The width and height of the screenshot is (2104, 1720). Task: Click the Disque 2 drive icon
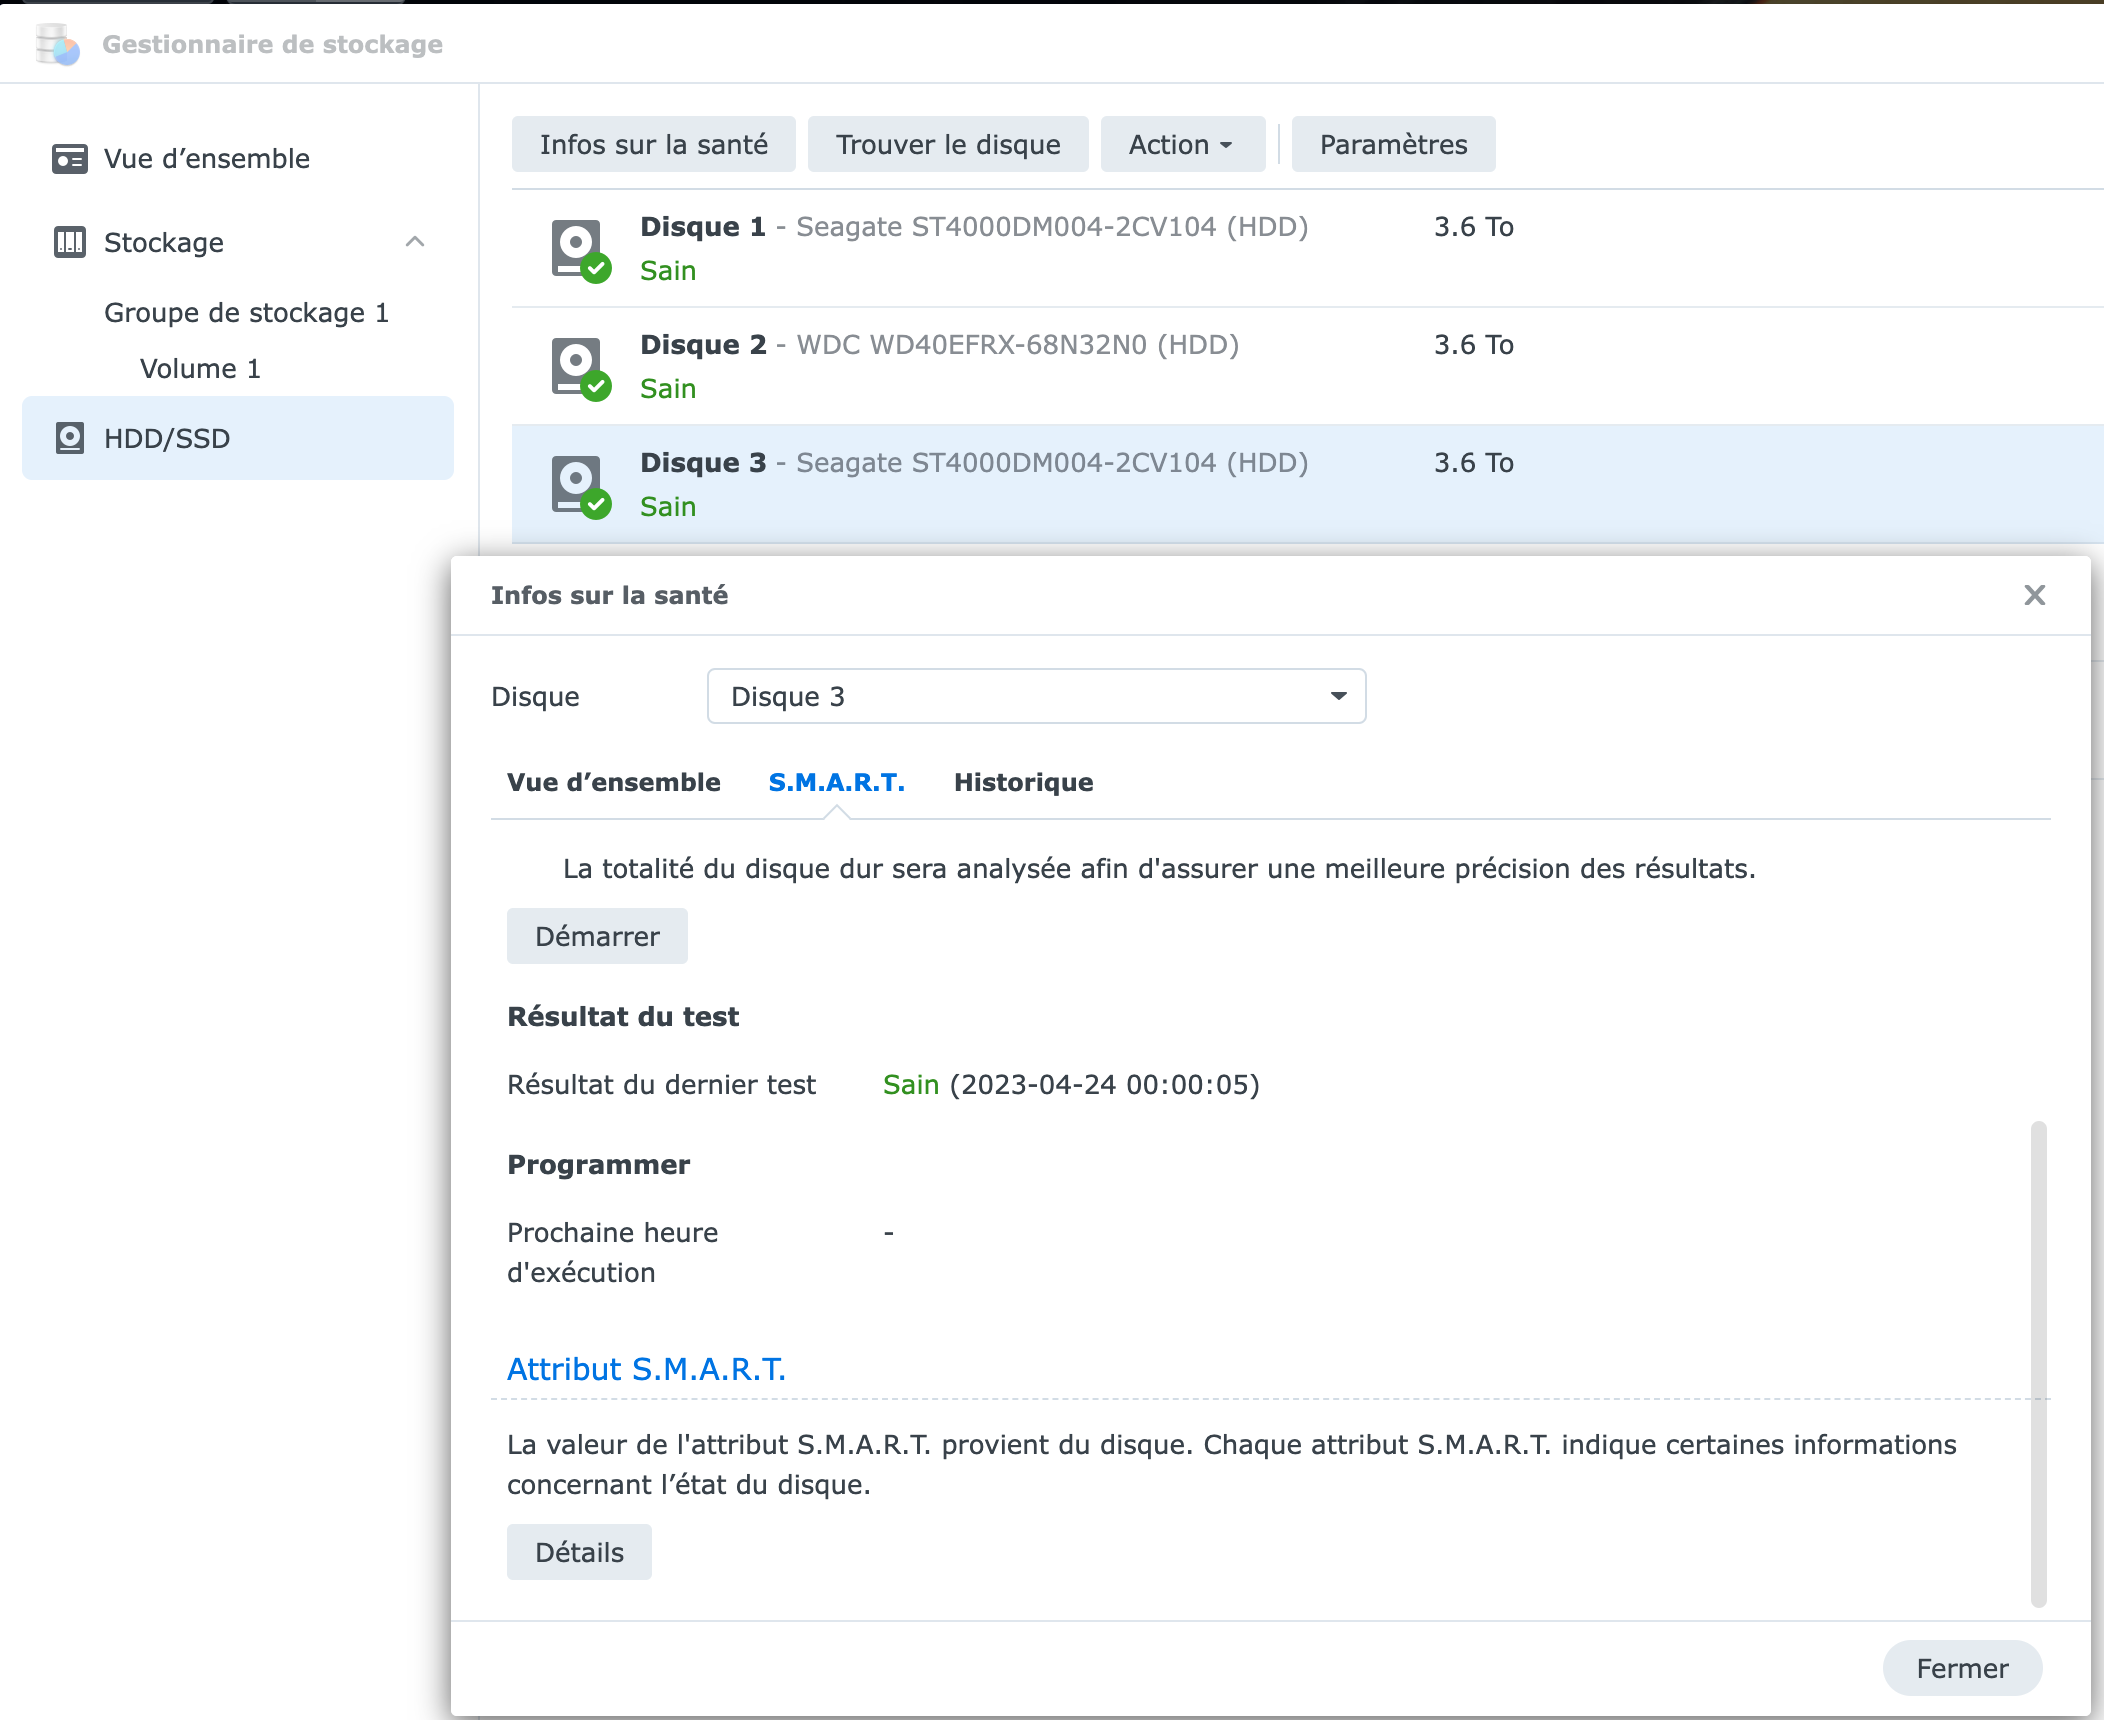tap(579, 368)
